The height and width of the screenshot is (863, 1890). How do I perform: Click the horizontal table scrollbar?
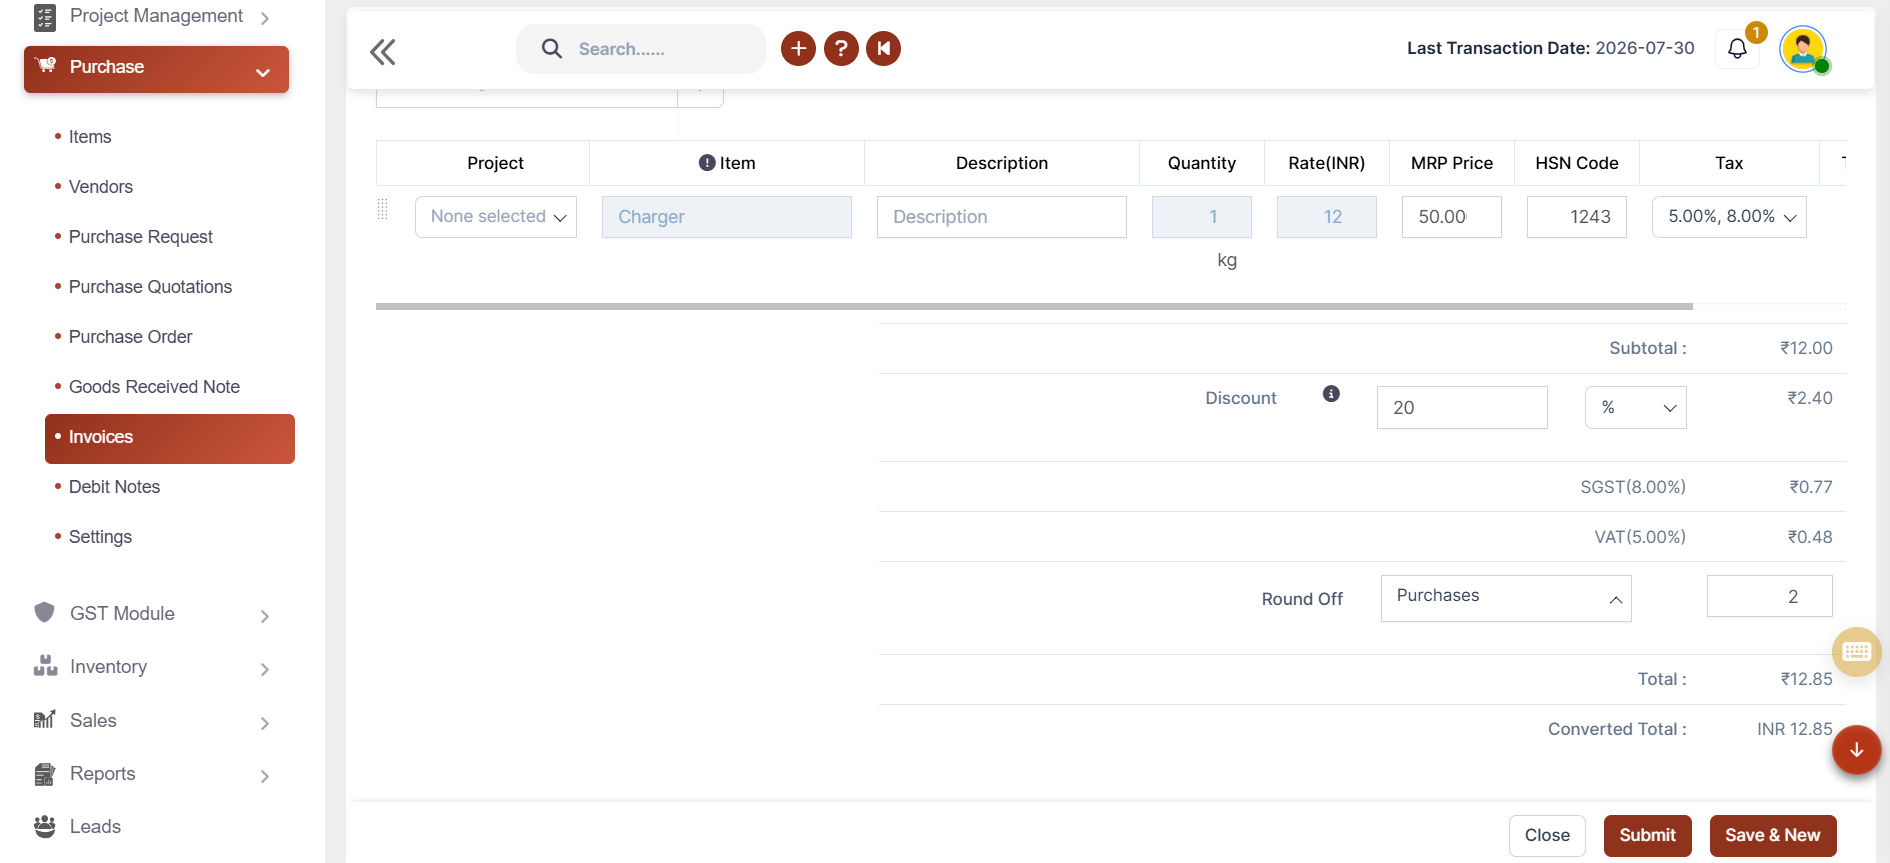(x=1034, y=306)
